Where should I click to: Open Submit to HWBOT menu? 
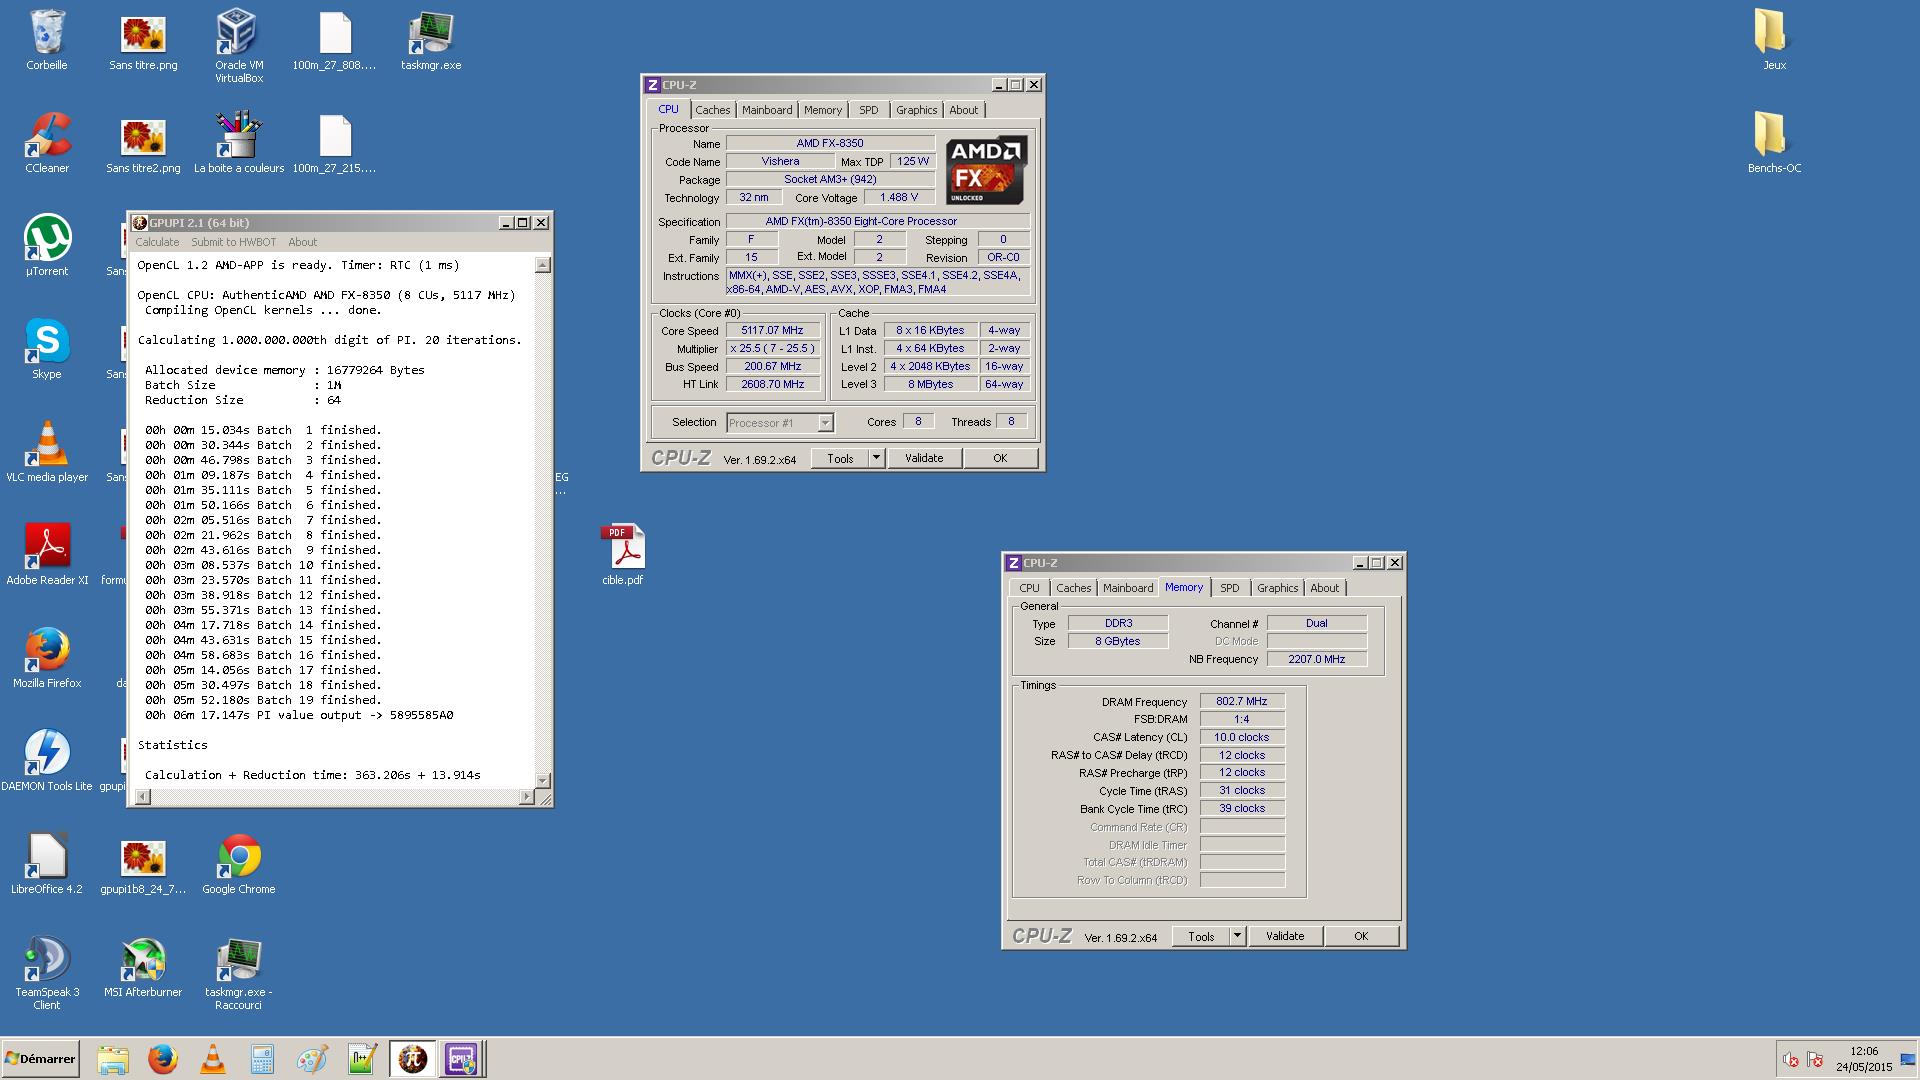[x=233, y=242]
